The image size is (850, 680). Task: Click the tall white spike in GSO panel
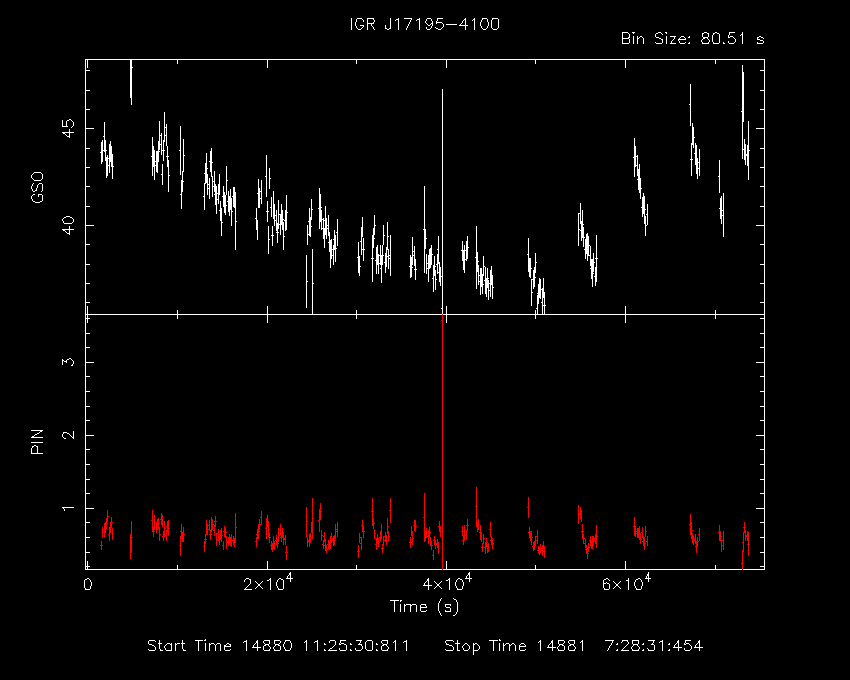coord(443,202)
